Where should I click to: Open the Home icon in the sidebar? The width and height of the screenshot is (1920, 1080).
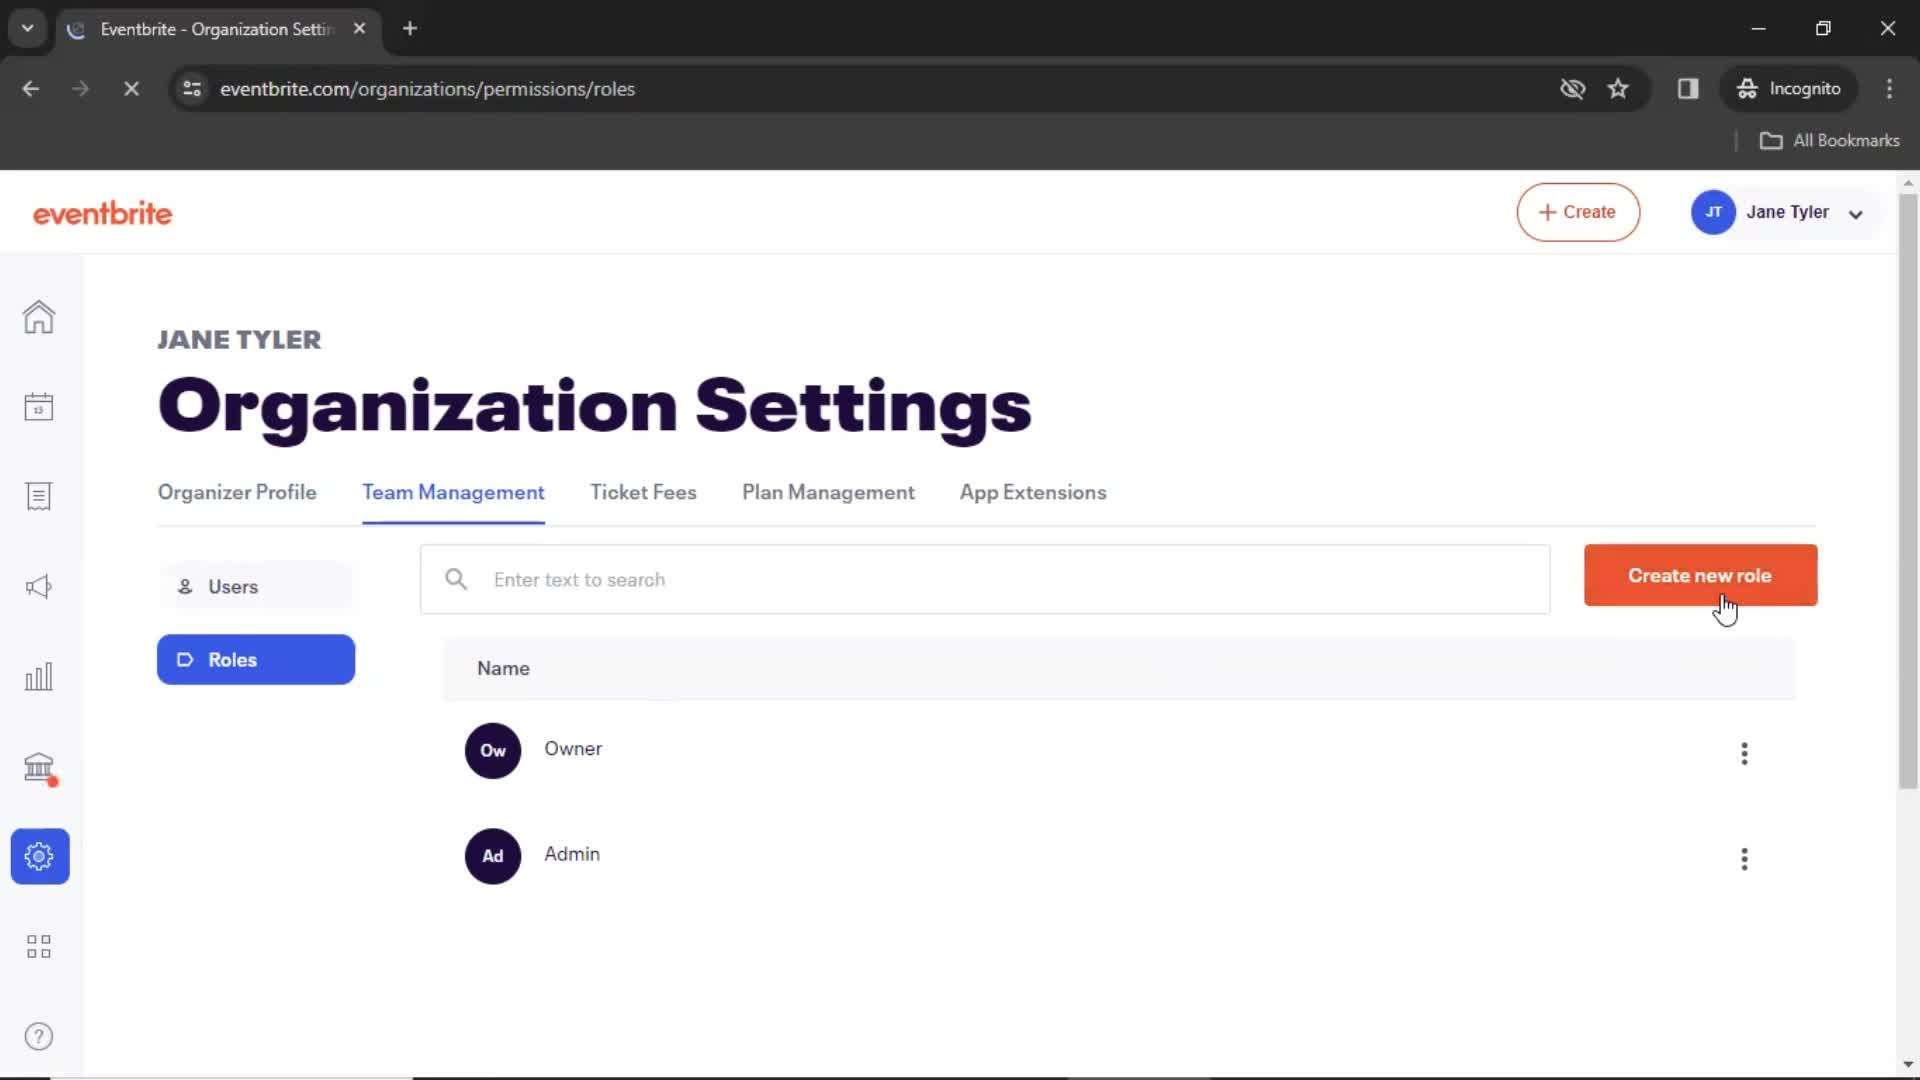[x=39, y=317]
